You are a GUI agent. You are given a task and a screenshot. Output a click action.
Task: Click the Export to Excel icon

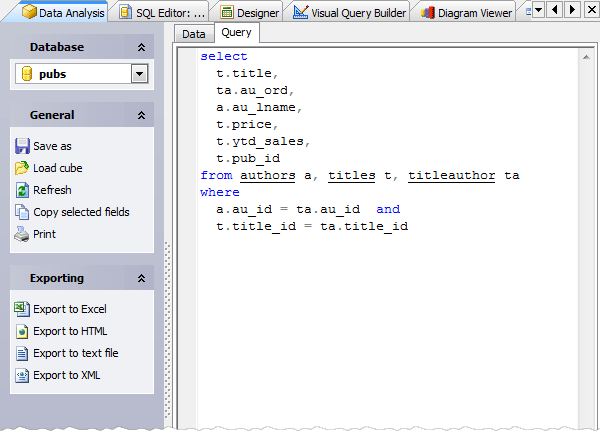coord(22,309)
